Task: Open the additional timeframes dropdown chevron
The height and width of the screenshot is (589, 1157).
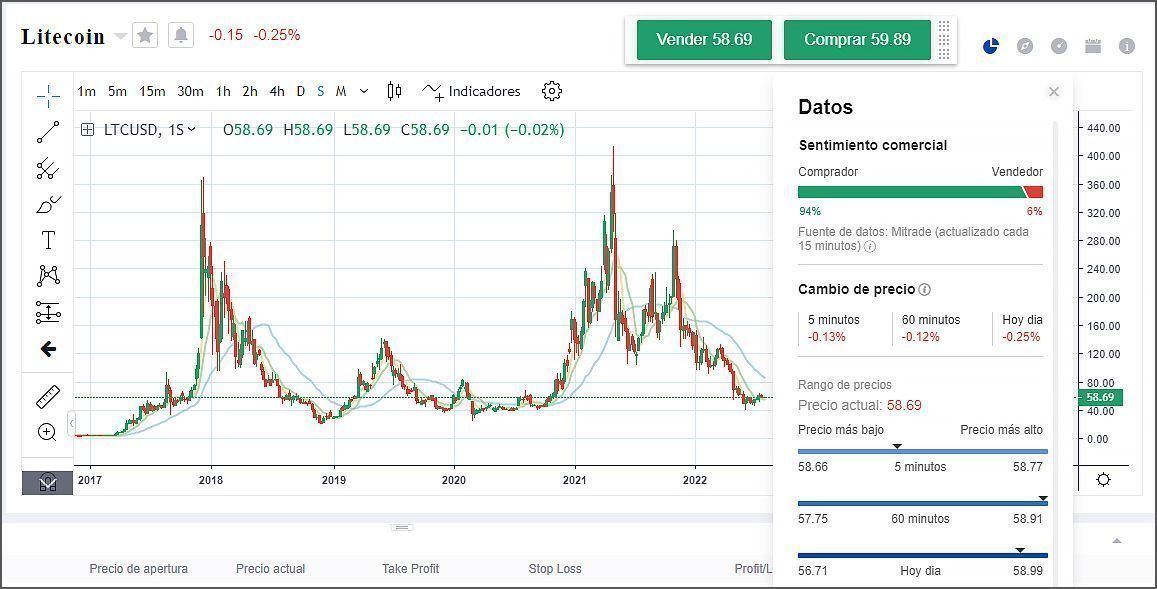Action: [x=364, y=91]
